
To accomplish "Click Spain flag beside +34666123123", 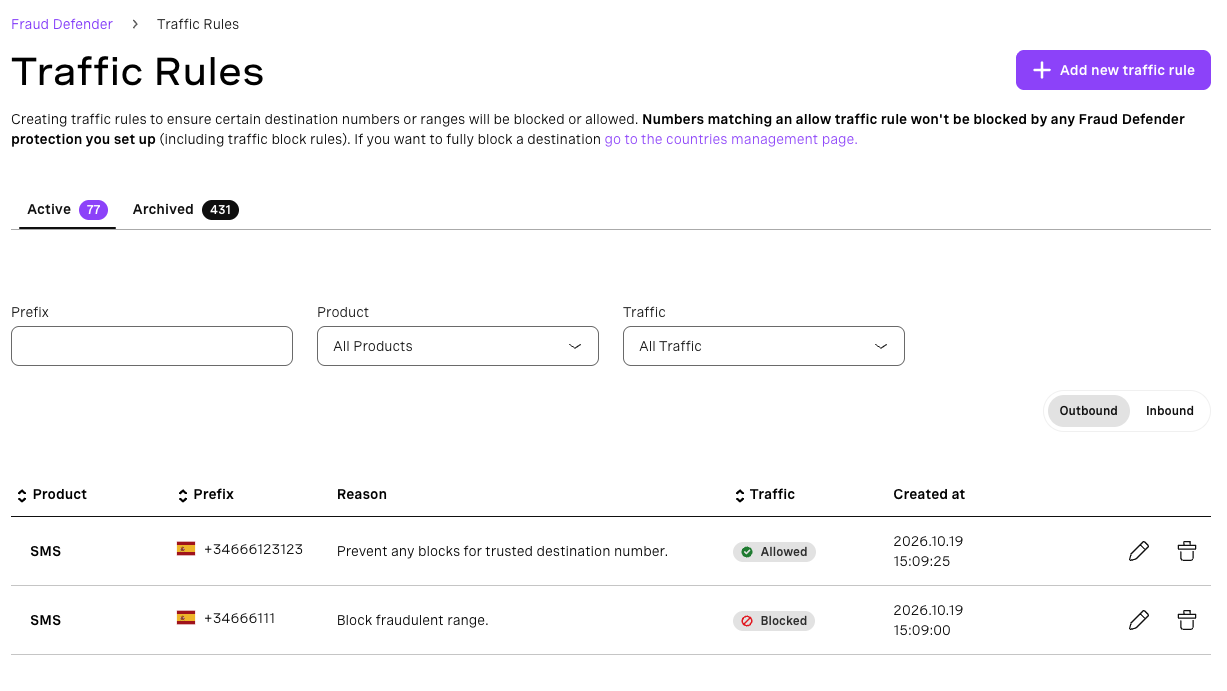I will coord(186,549).
